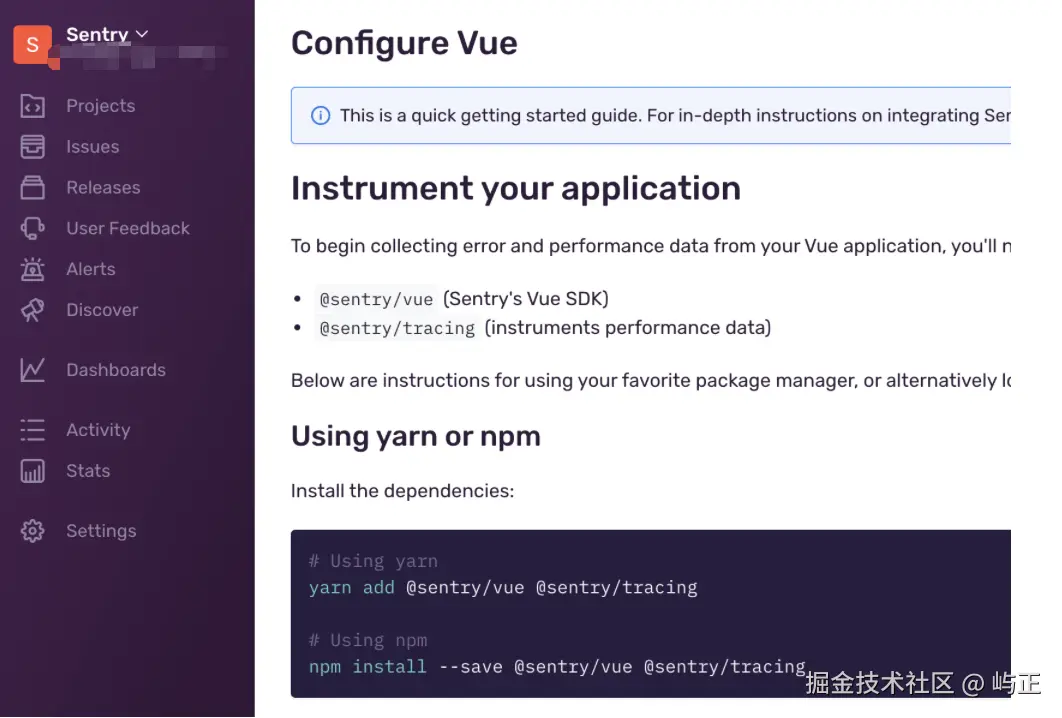The height and width of the screenshot is (718, 1062).
Task: Expand the Sentry organization dropdown chevron
Action: pos(142,34)
